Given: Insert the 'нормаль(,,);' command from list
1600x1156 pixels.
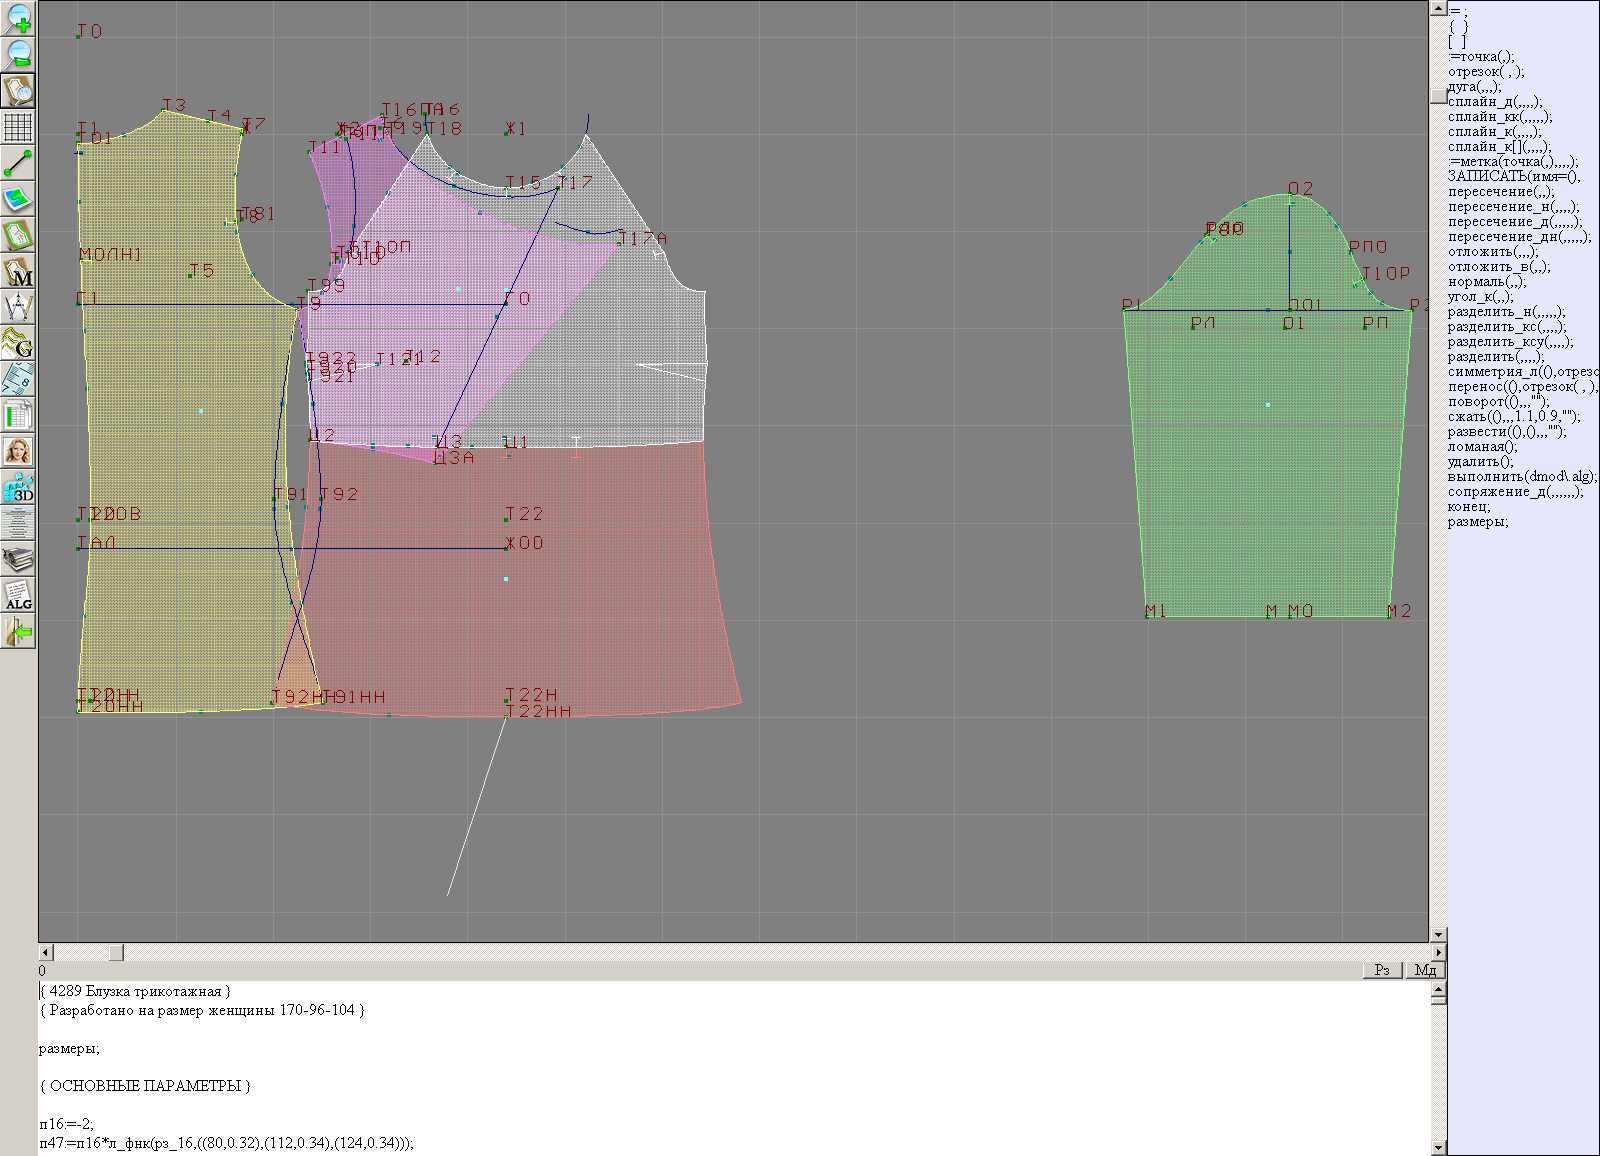Looking at the screenshot, I should click(1481, 282).
